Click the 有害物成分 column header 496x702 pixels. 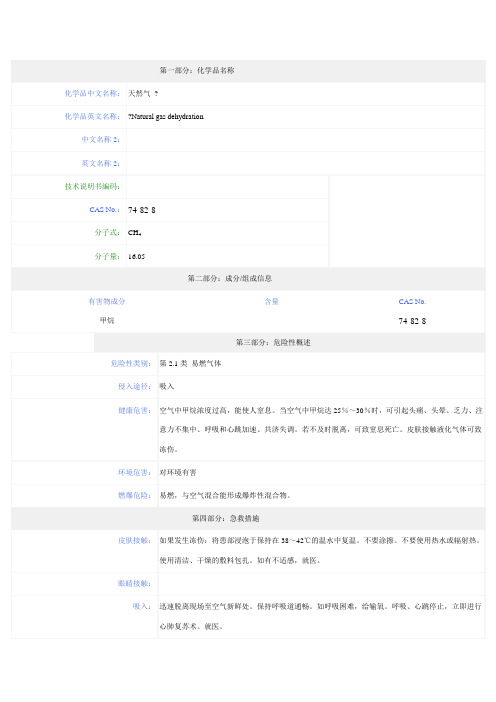[107, 301]
